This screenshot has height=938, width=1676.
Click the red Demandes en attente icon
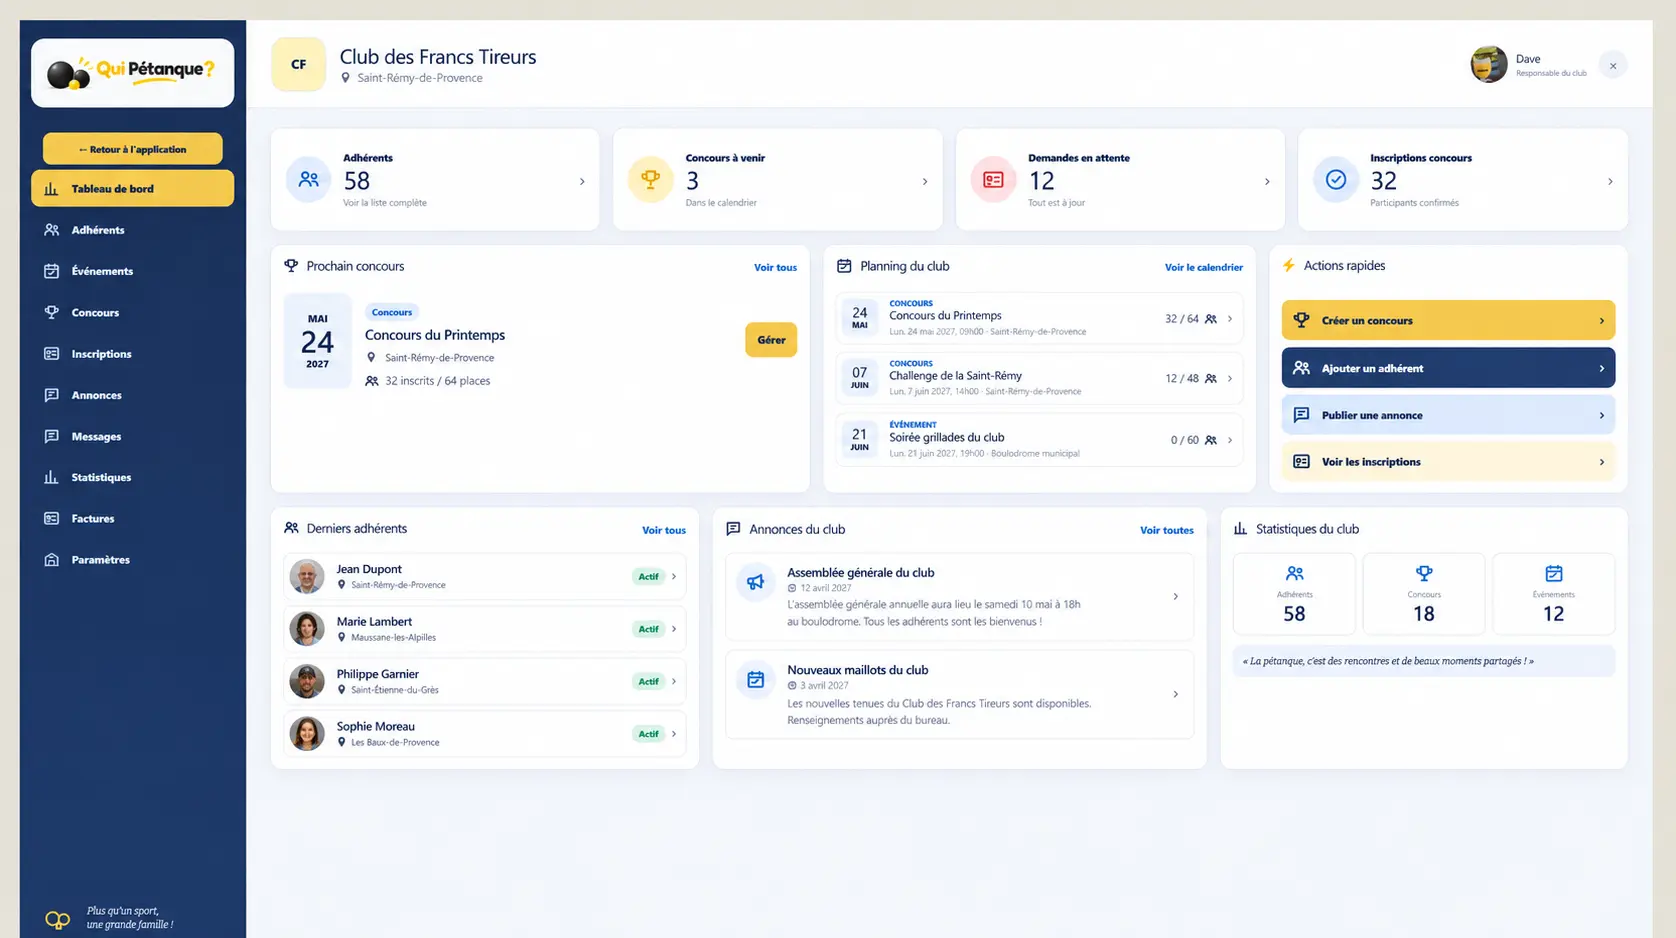[x=993, y=180]
